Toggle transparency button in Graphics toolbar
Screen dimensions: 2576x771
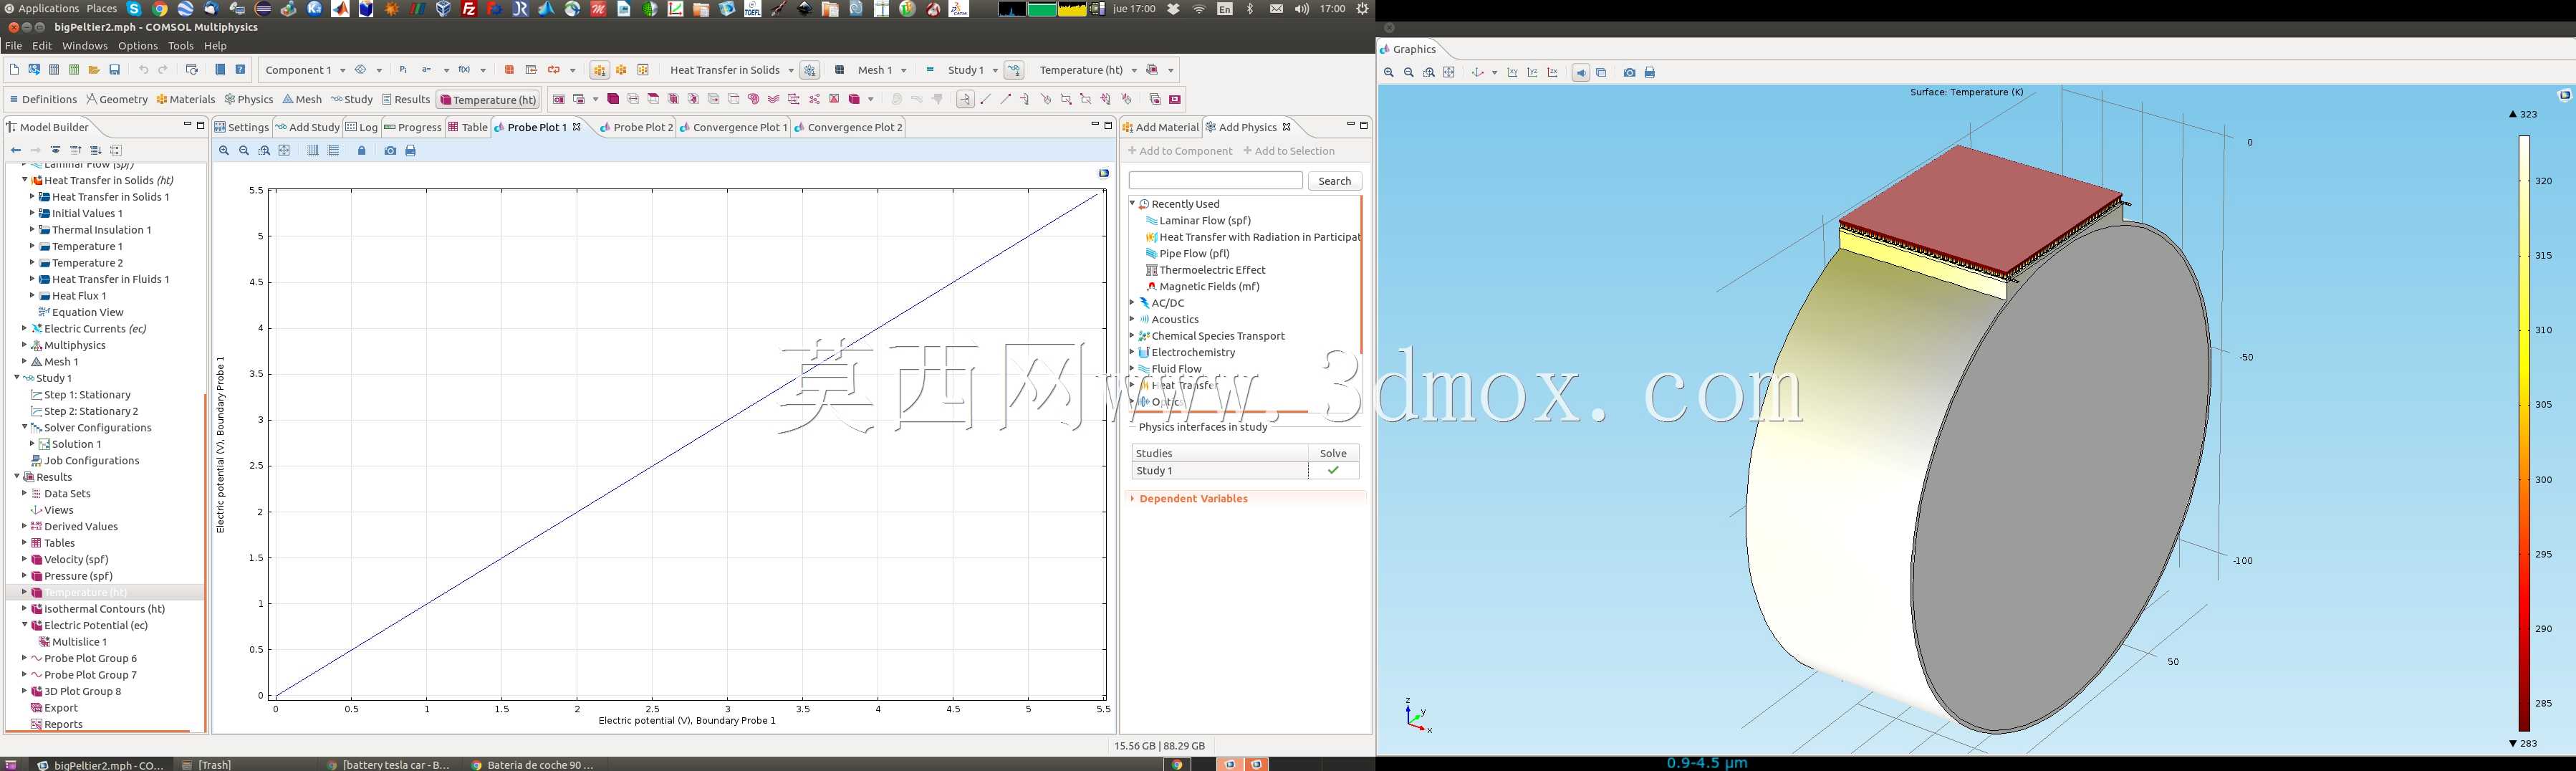point(1601,73)
